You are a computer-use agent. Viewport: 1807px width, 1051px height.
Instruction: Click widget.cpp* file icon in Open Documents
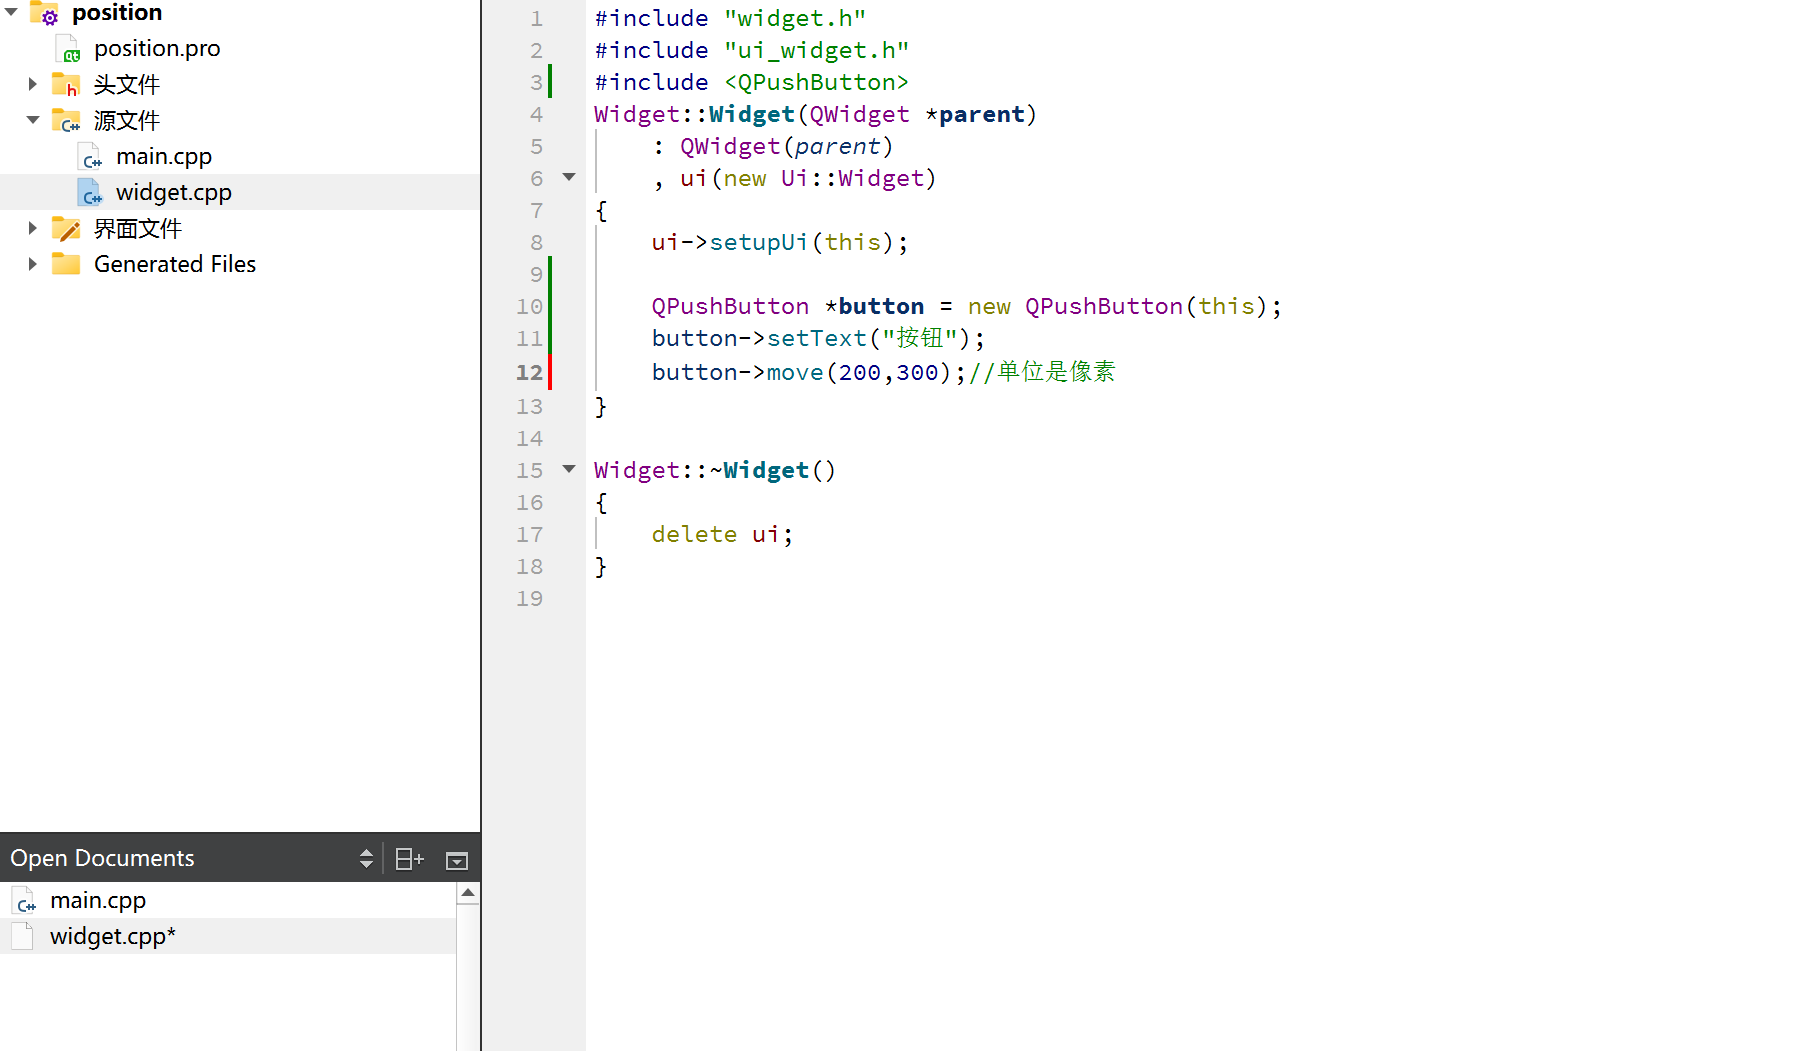tap(23, 936)
